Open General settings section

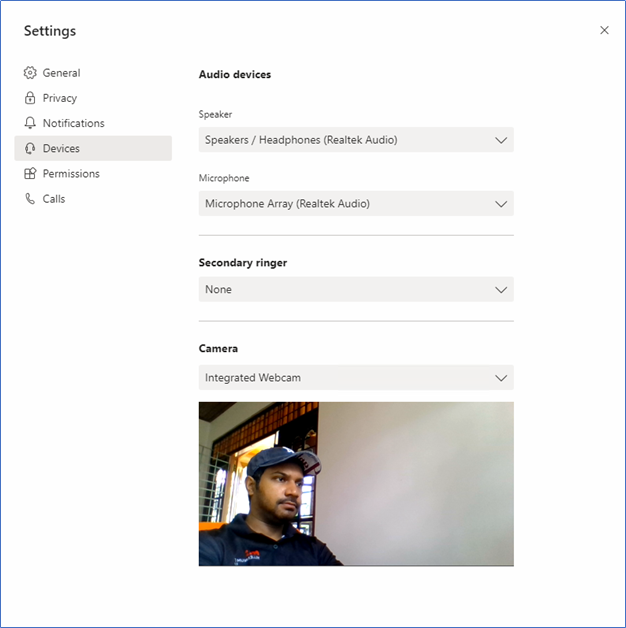(x=93, y=73)
